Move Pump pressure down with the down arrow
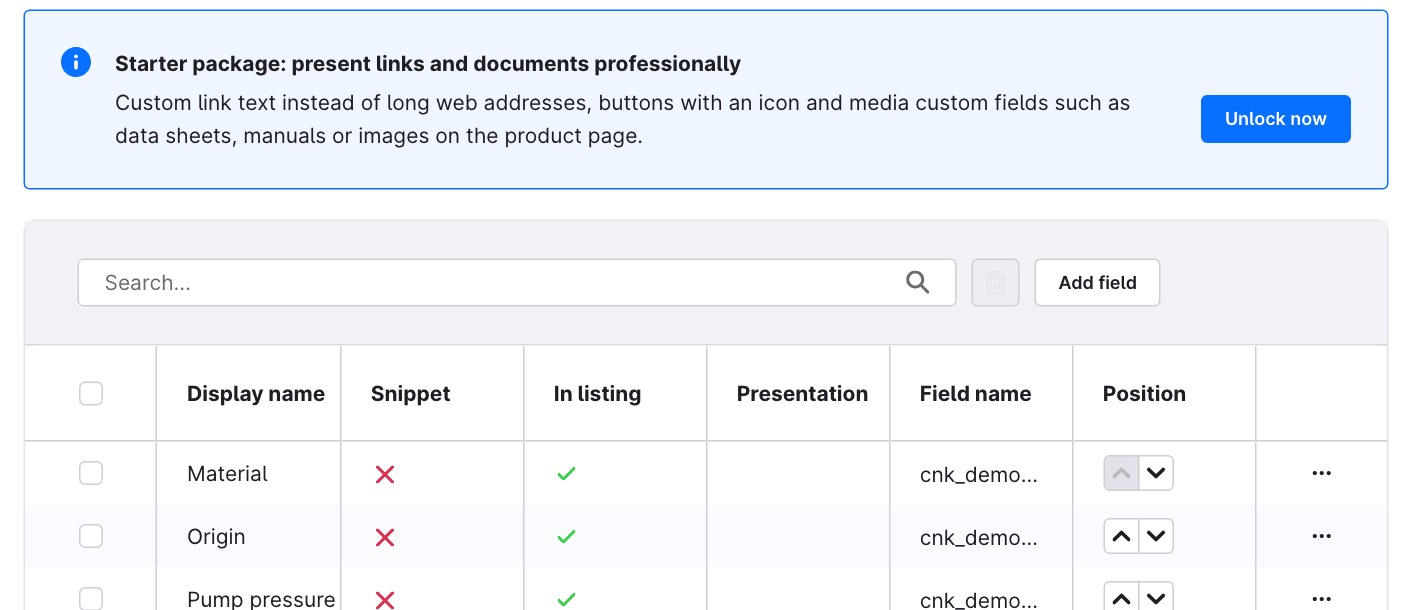This screenshot has height=610, width=1413. tap(1156, 597)
